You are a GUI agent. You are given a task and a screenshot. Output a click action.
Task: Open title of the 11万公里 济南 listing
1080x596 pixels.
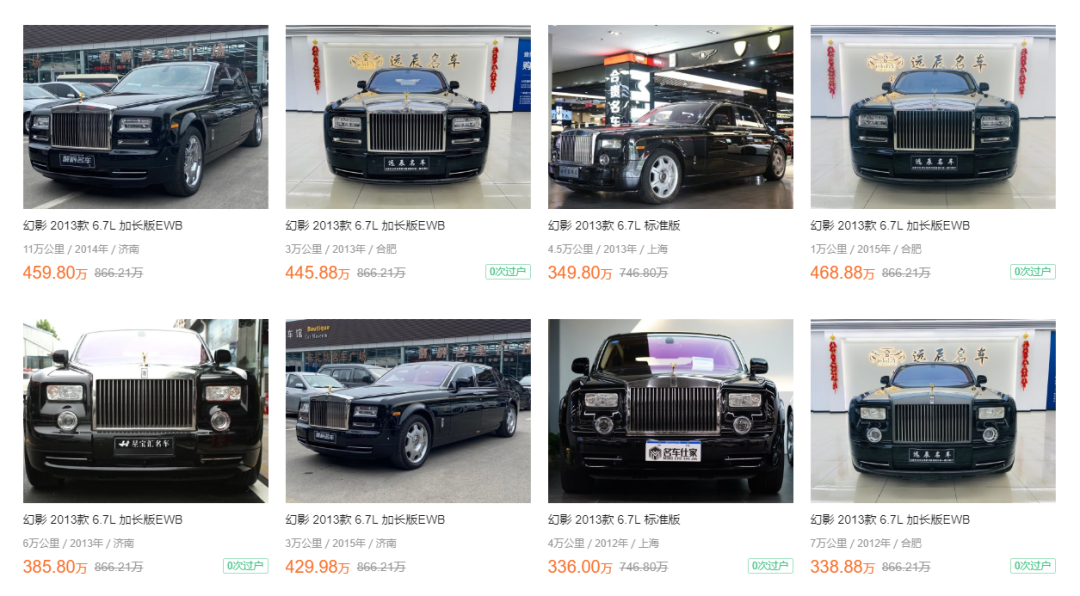pos(103,225)
